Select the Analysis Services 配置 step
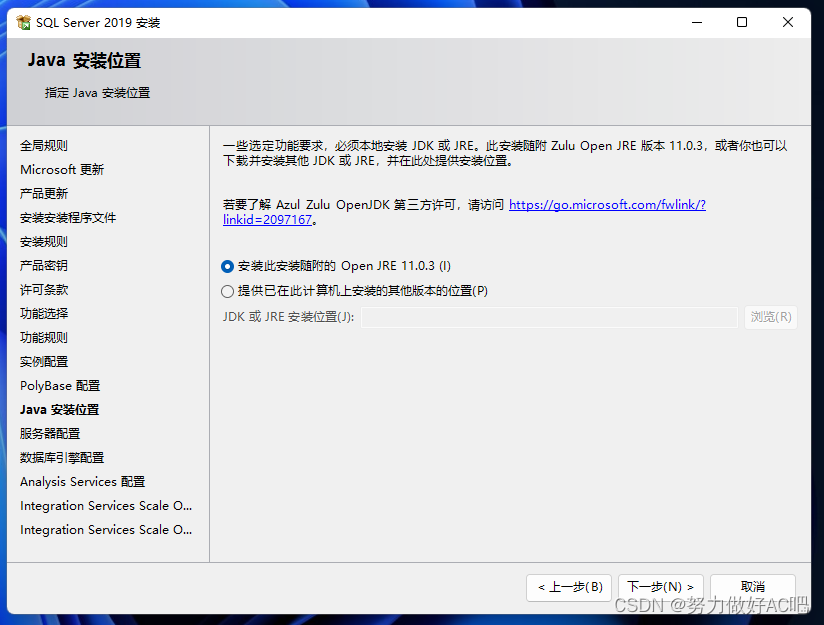This screenshot has width=824, height=625. (x=83, y=481)
